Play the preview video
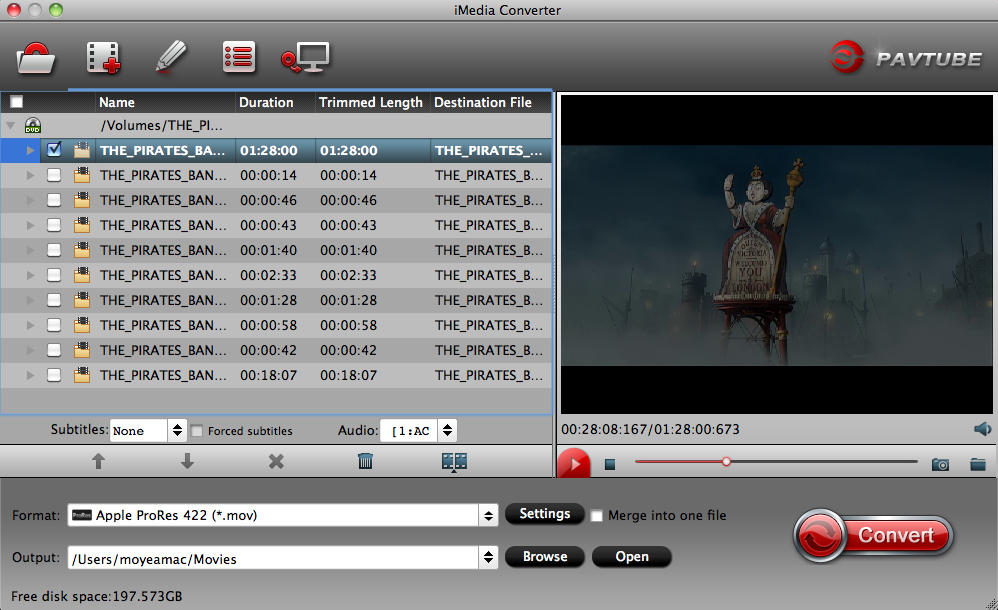 coord(573,464)
